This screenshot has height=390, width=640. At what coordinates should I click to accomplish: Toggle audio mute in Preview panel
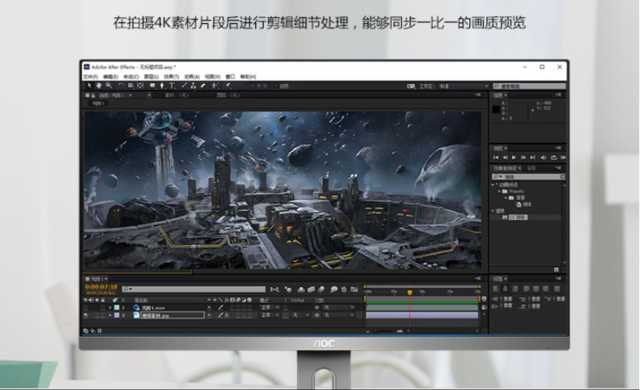click(x=543, y=157)
